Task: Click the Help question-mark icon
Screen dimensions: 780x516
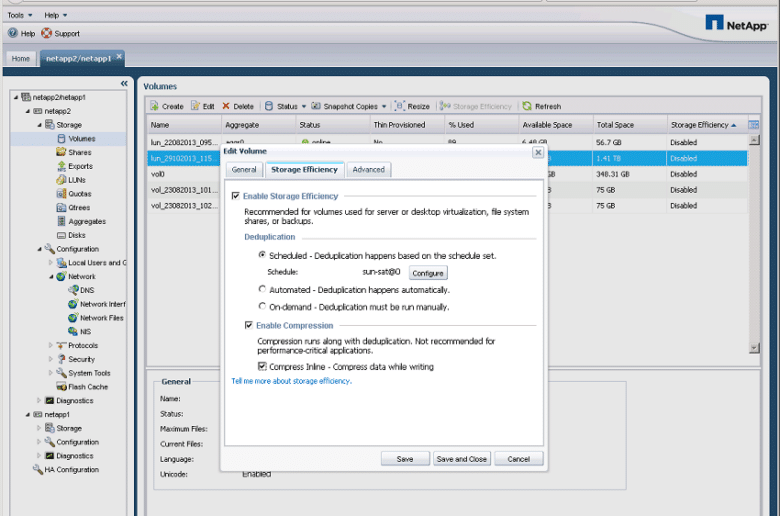Action: [12, 33]
